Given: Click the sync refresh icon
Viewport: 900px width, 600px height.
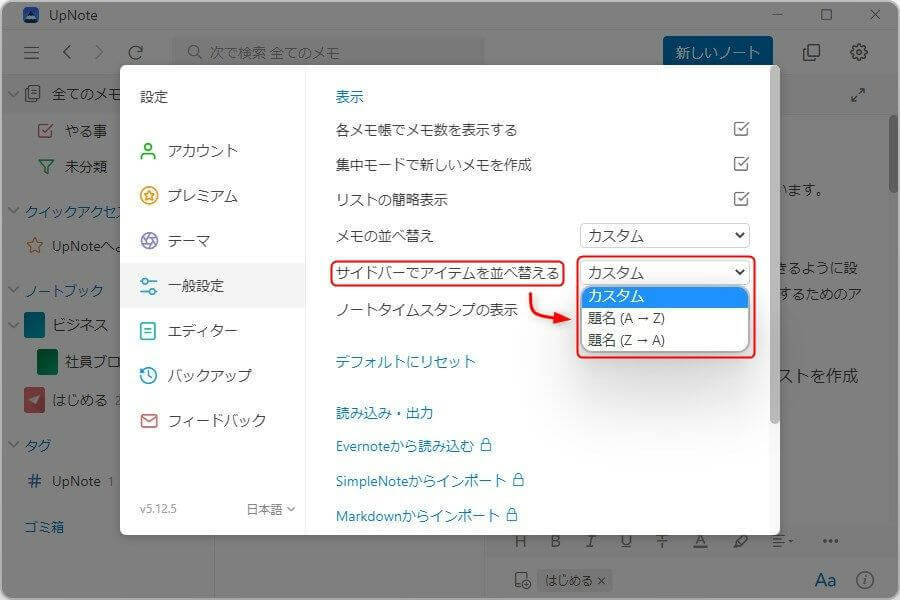Looking at the screenshot, I should [135, 53].
